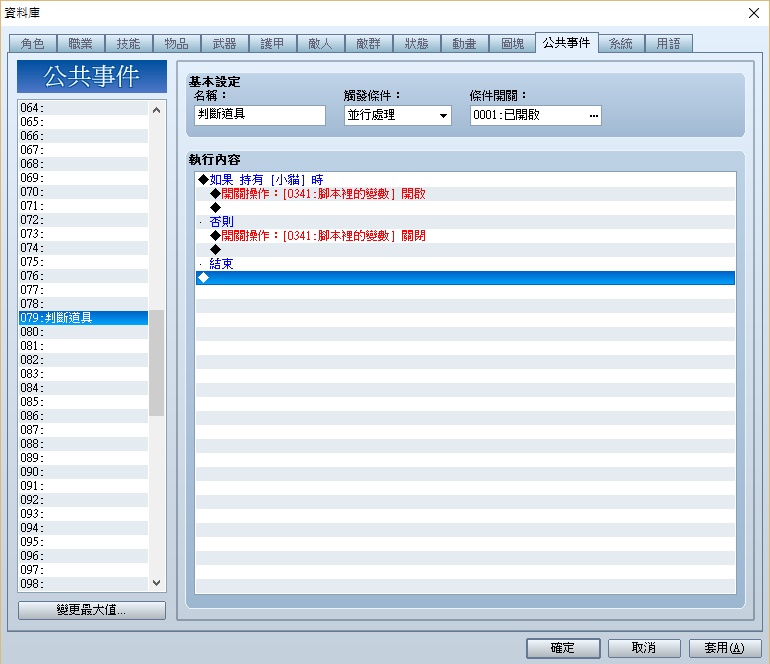
Task: Click the highlighted empty command line
Action: point(465,278)
